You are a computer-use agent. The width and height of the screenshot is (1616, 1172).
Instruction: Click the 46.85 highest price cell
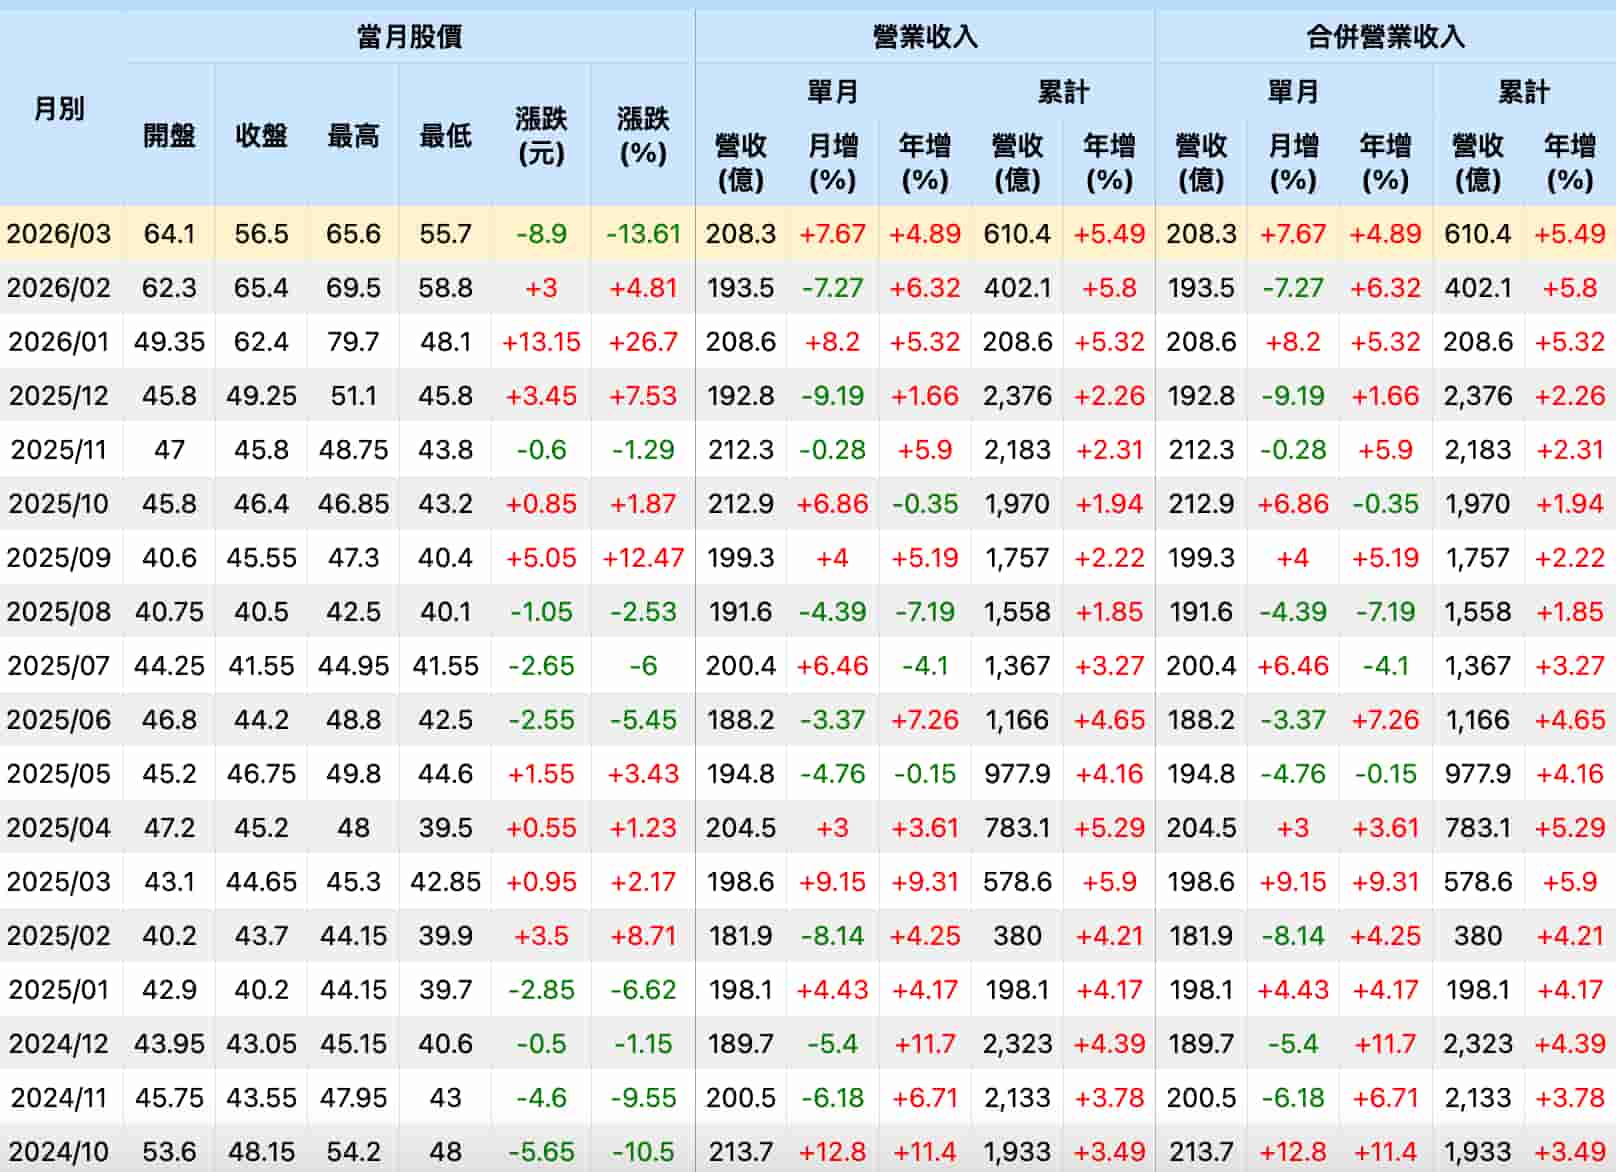point(353,504)
